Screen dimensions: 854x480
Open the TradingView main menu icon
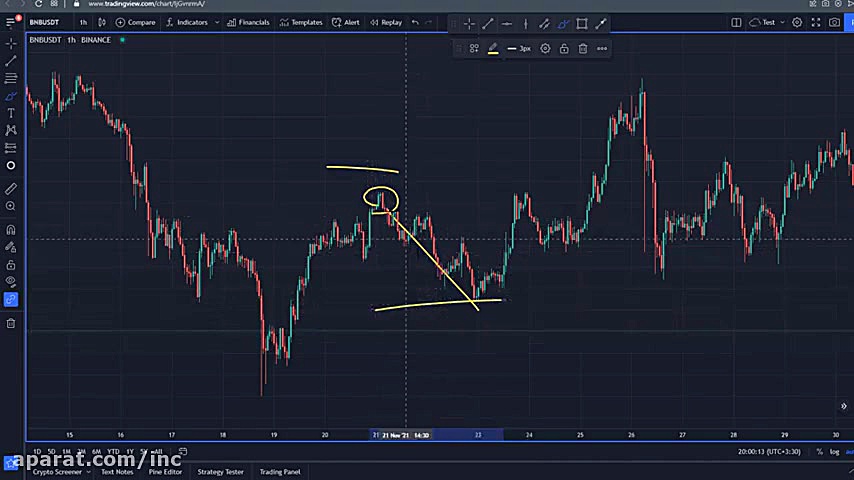(10, 22)
